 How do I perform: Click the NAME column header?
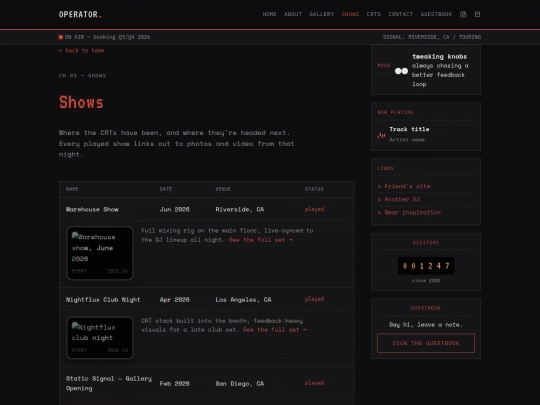(72, 189)
